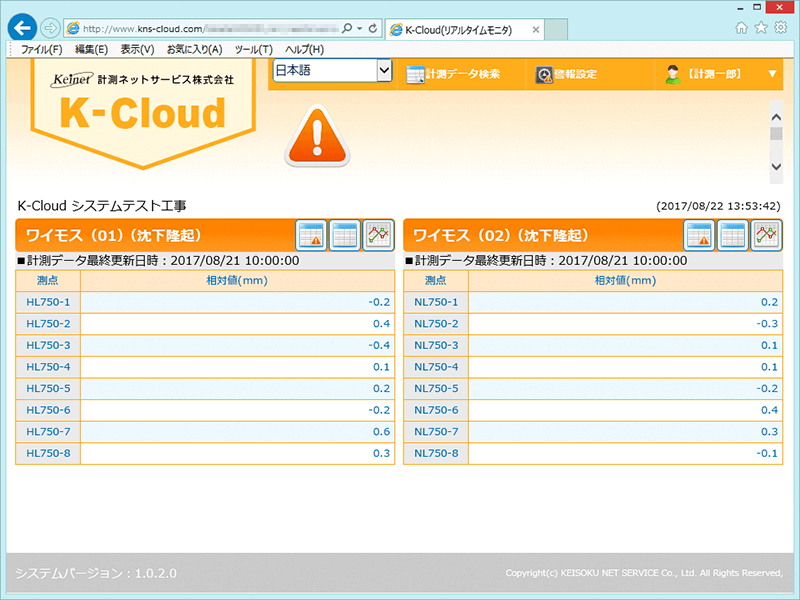Open the address bar history dropdown arrow

[360, 29]
